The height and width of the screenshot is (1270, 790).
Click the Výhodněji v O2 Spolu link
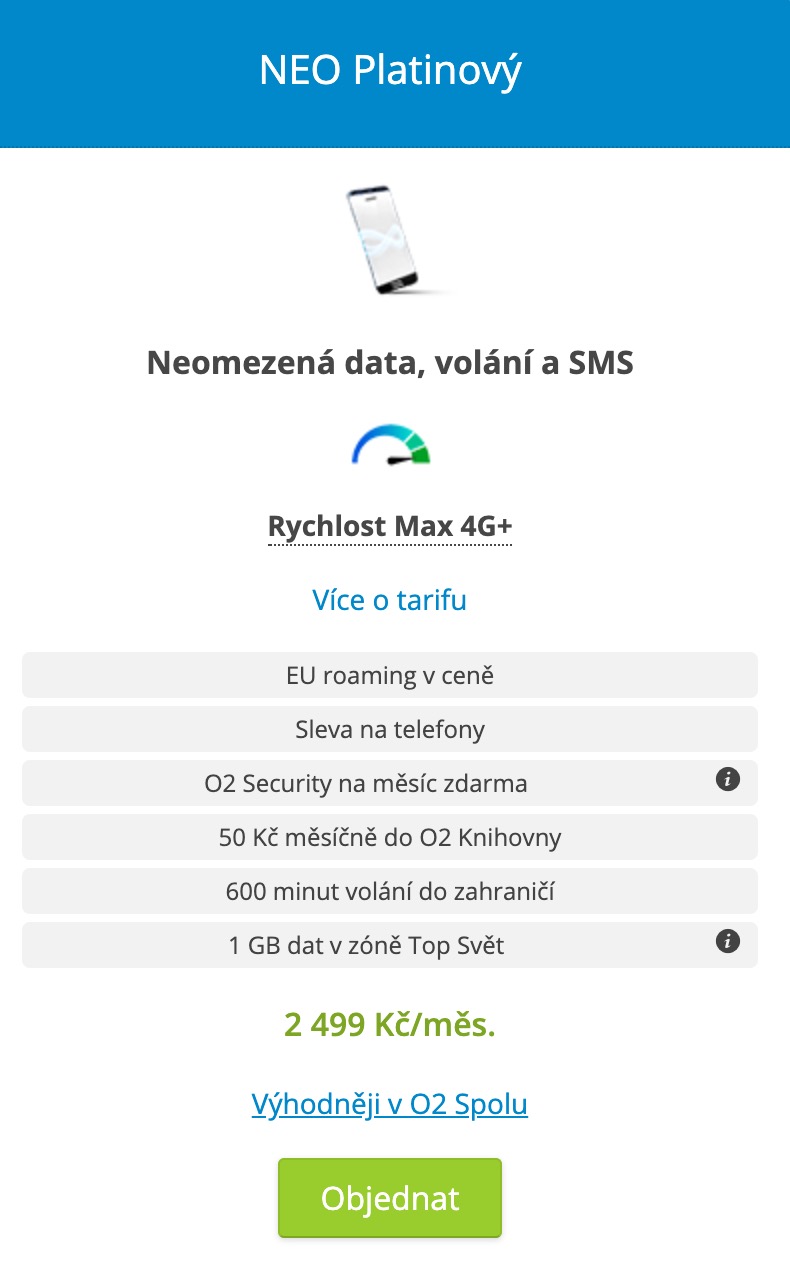[389, 1104]
